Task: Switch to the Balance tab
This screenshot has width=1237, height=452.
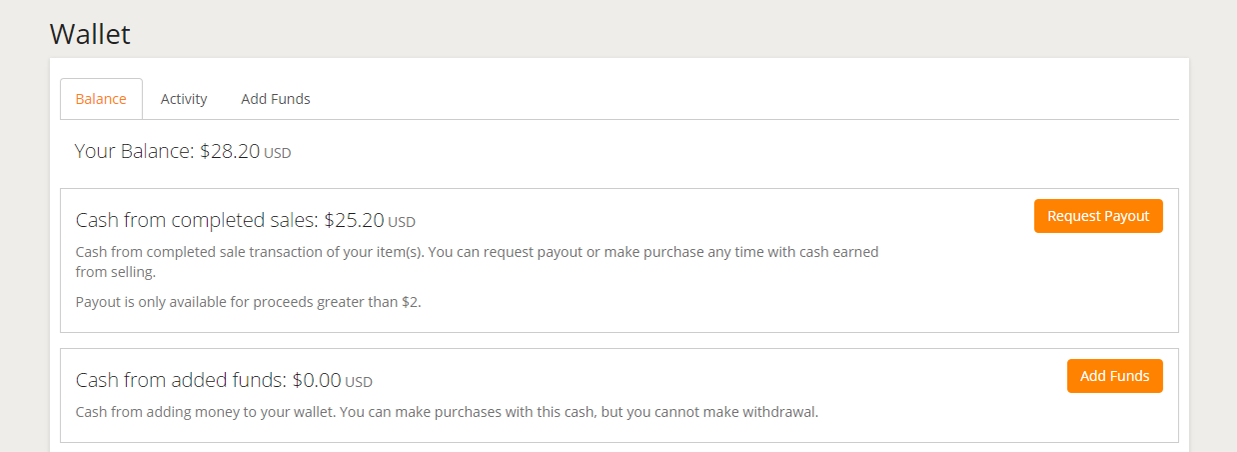Action: pyautogui.click(x=101, y=99)
